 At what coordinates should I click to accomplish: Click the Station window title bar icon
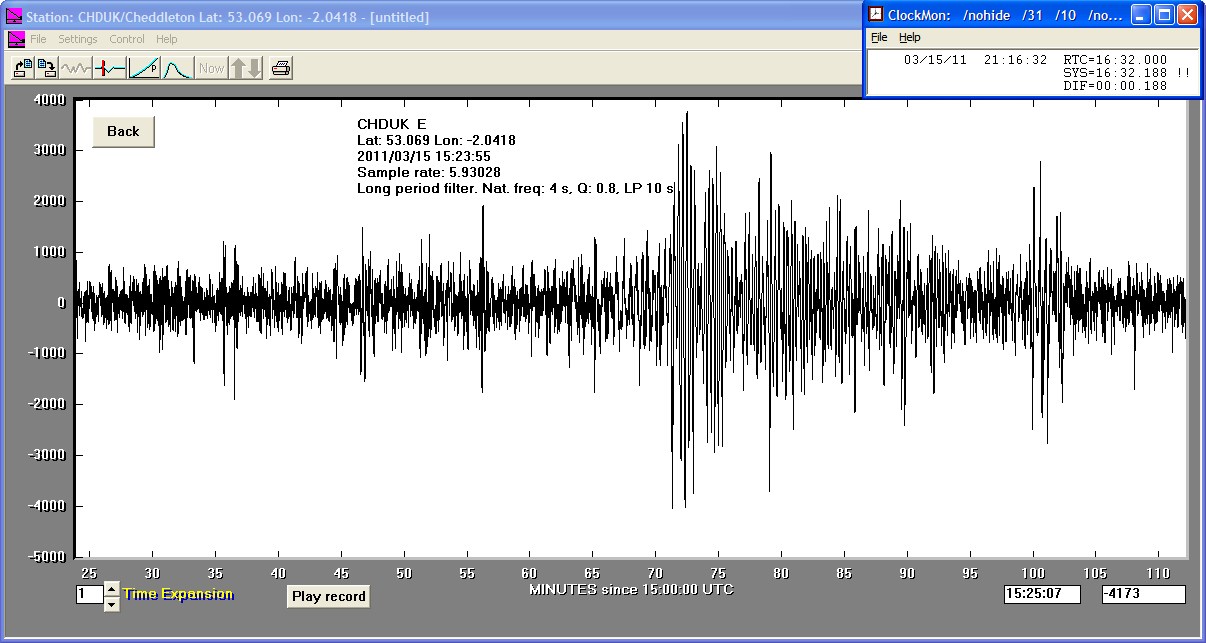click(x=13, y=17)
